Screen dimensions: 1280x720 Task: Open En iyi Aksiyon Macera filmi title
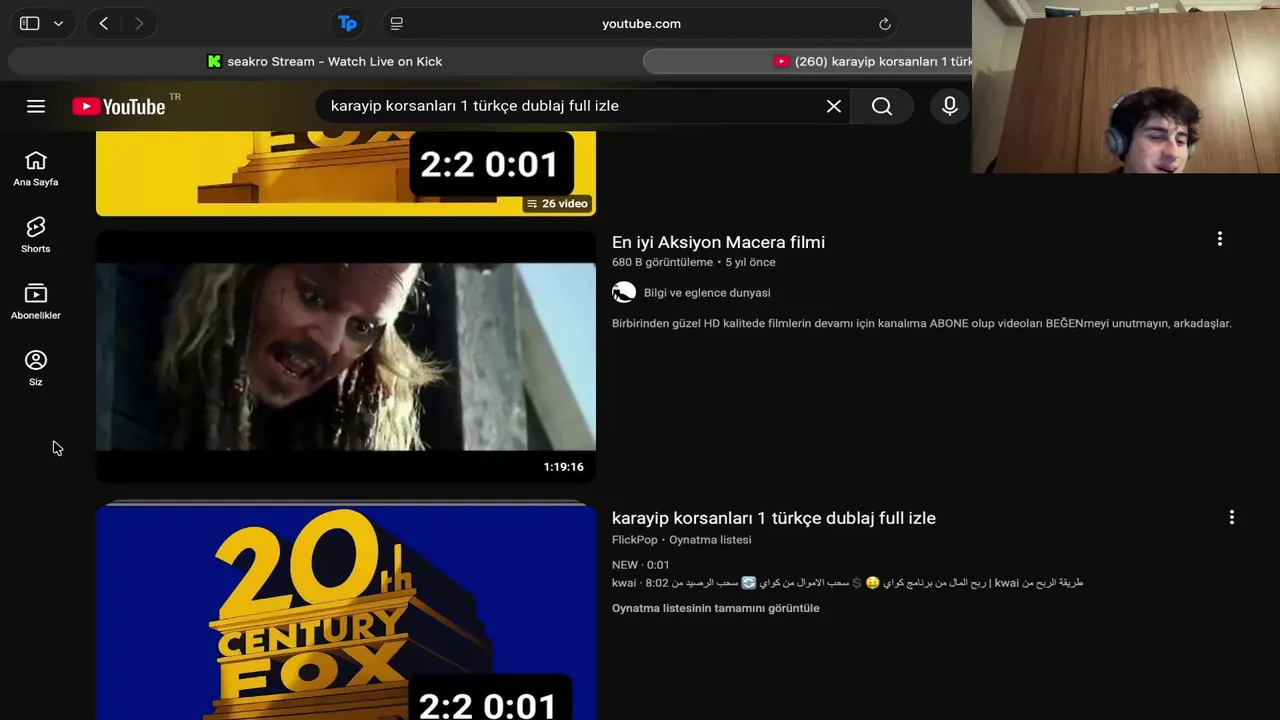coord(718,242)
